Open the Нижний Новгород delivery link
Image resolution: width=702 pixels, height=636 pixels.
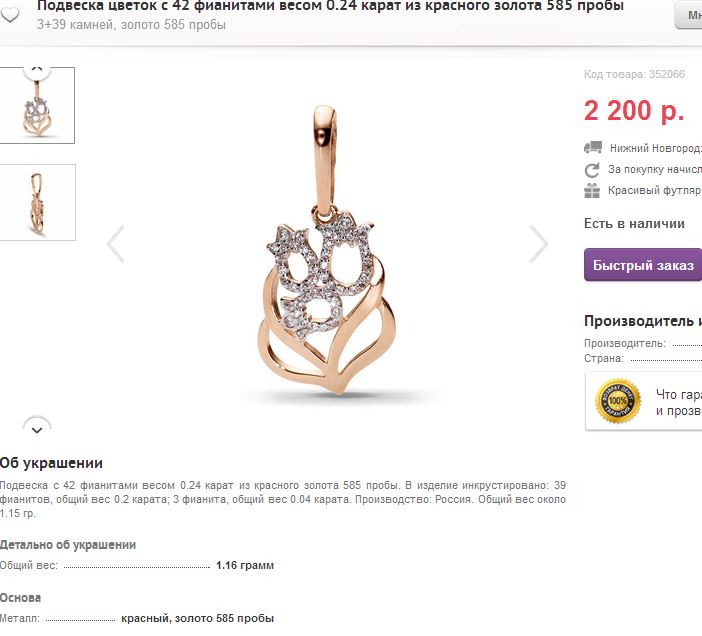coord(655,148)
